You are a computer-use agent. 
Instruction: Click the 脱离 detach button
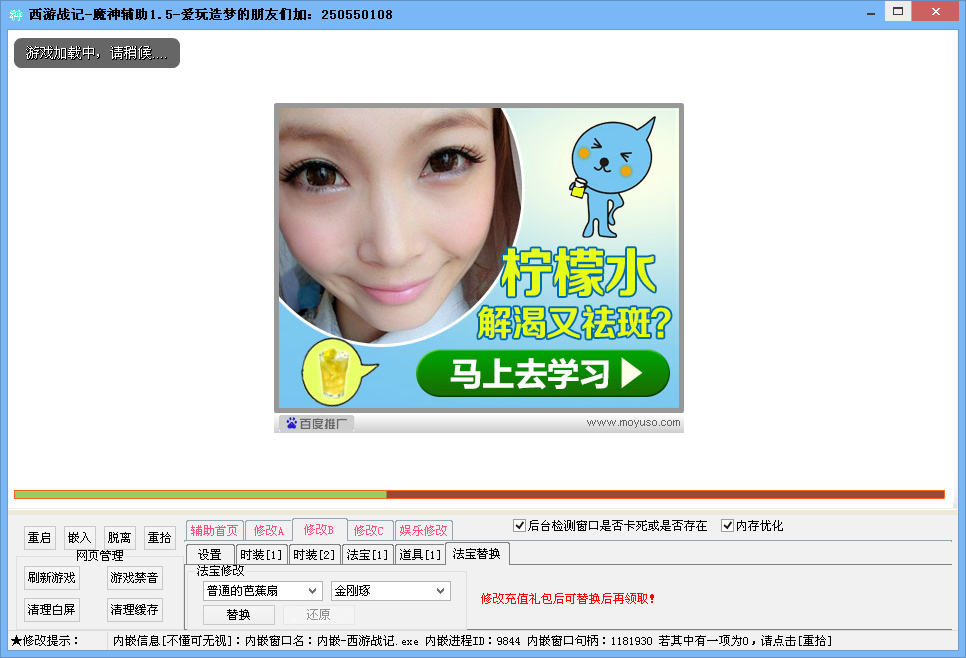tap(119, 538)
